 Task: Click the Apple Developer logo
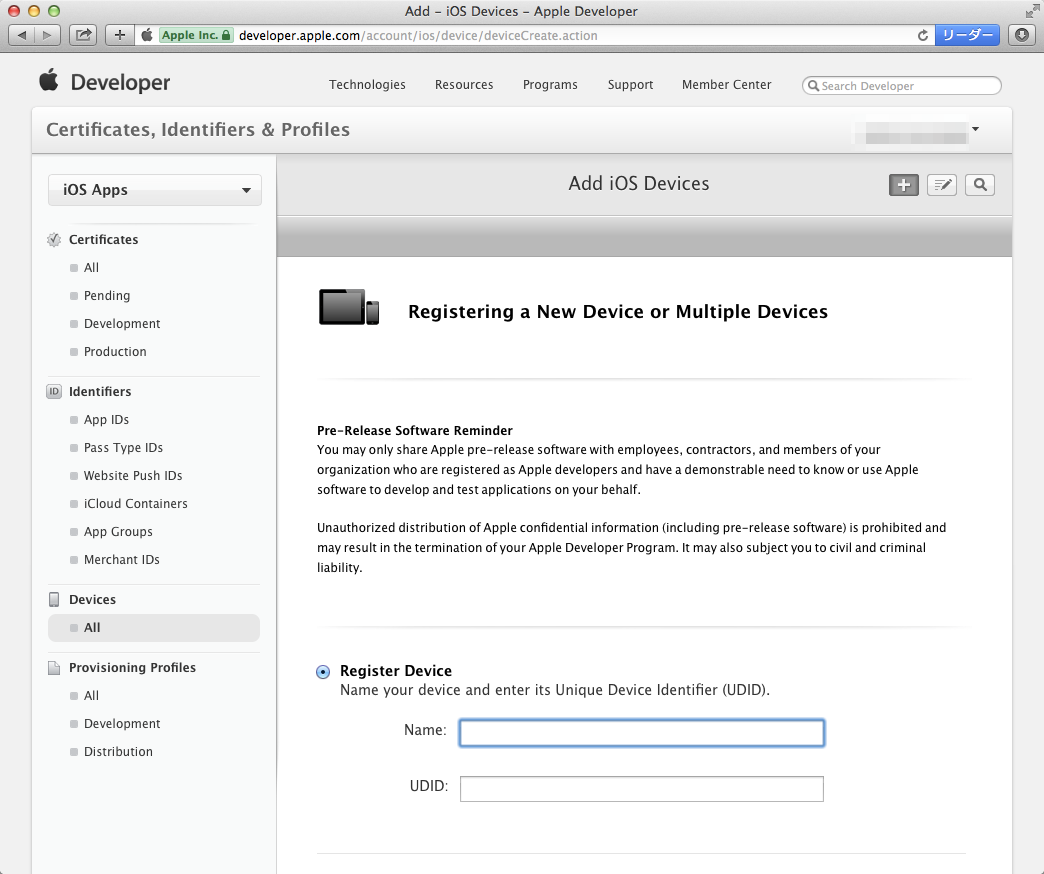pyautogui.click(x=104, y=82)
